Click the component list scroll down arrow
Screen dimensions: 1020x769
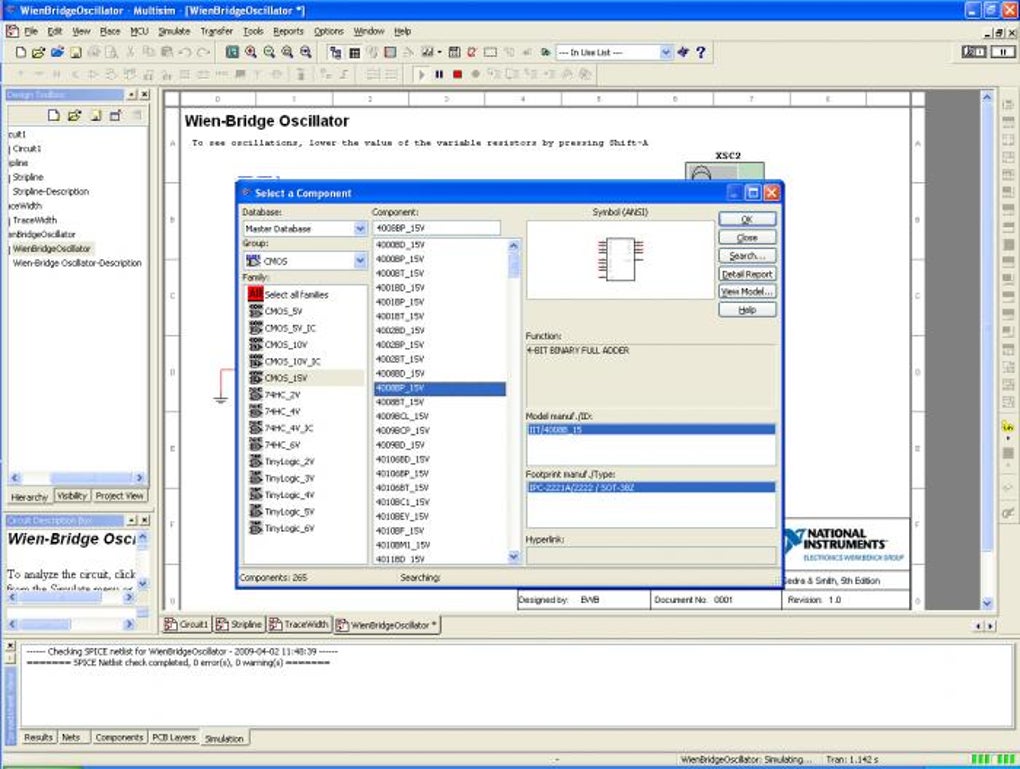[513, 556]
